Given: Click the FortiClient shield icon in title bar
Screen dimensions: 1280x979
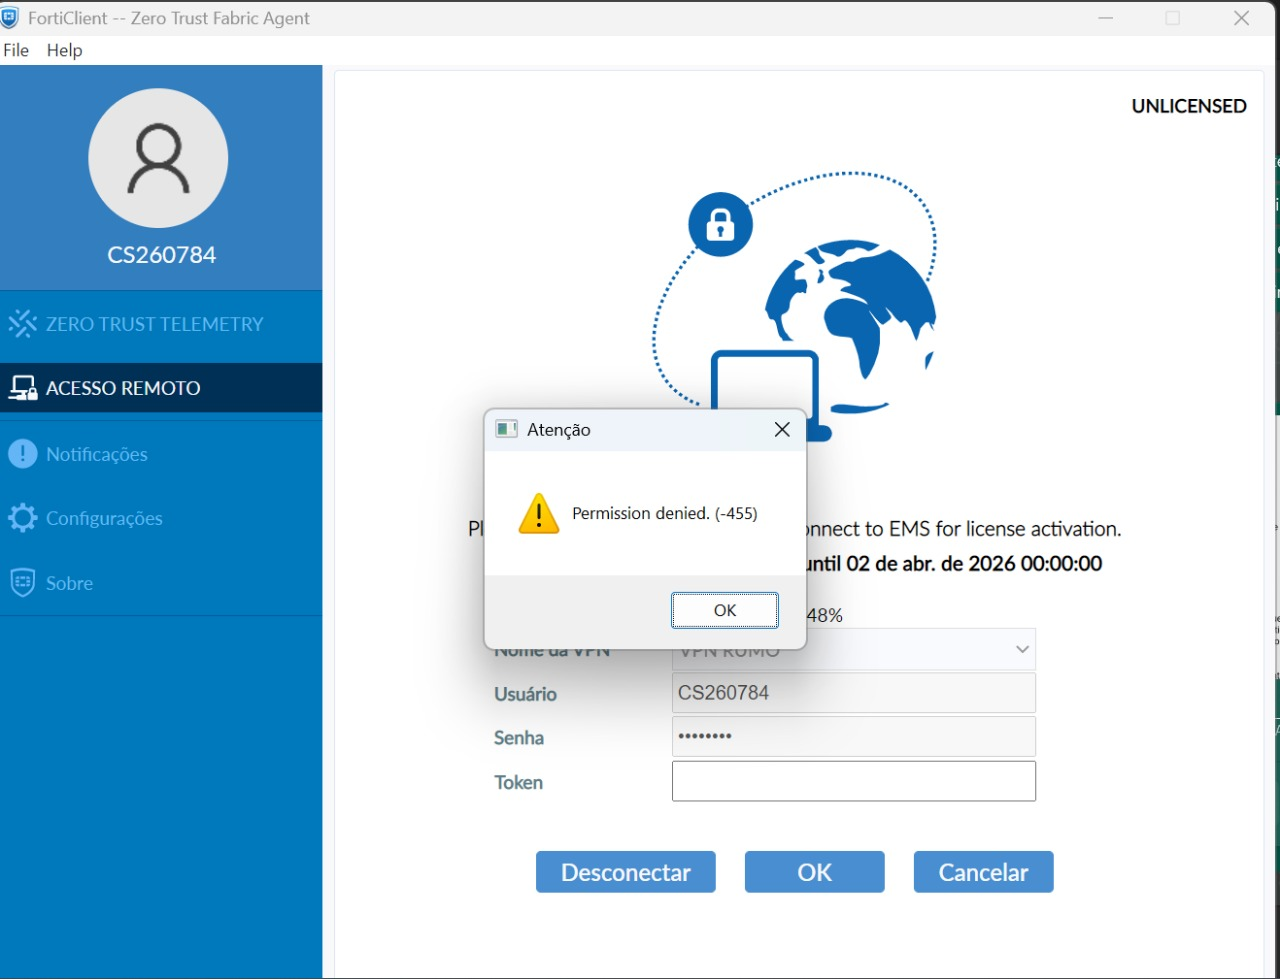Looking at the screenshot, I should pyautogui.click(x=9, y=17).
